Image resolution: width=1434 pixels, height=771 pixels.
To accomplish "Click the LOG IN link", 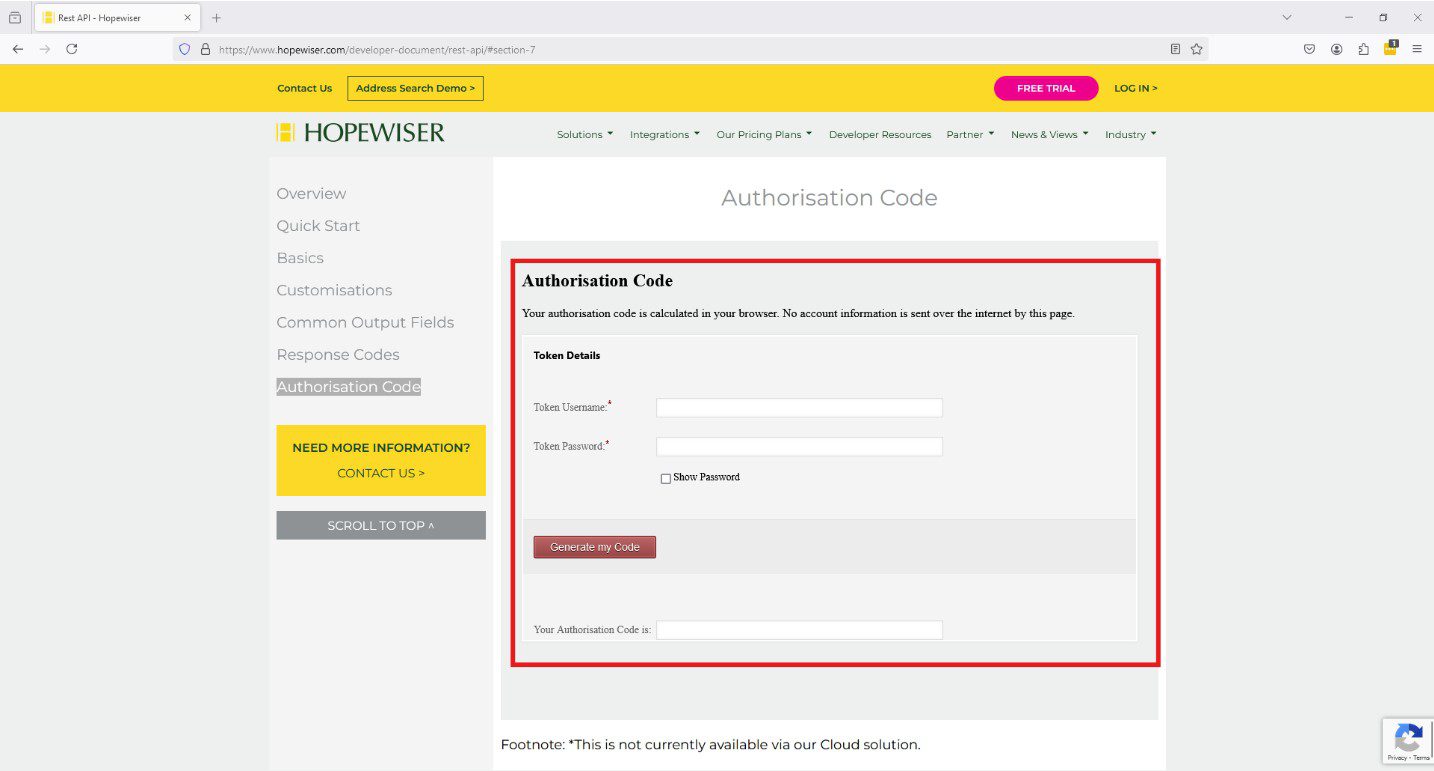I will click(x=1136, y=88).
